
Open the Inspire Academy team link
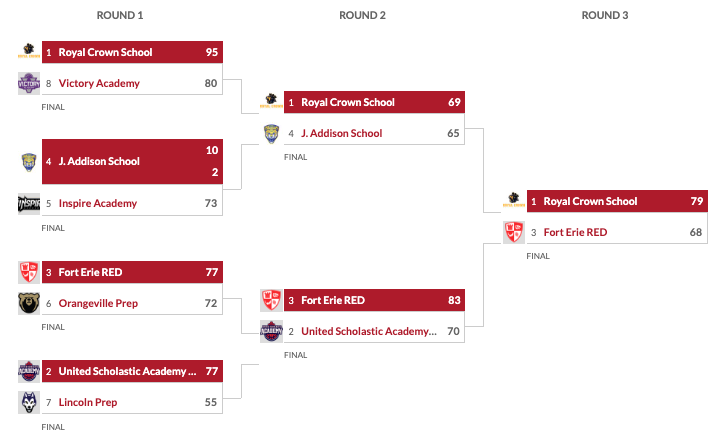pos(97,203)
